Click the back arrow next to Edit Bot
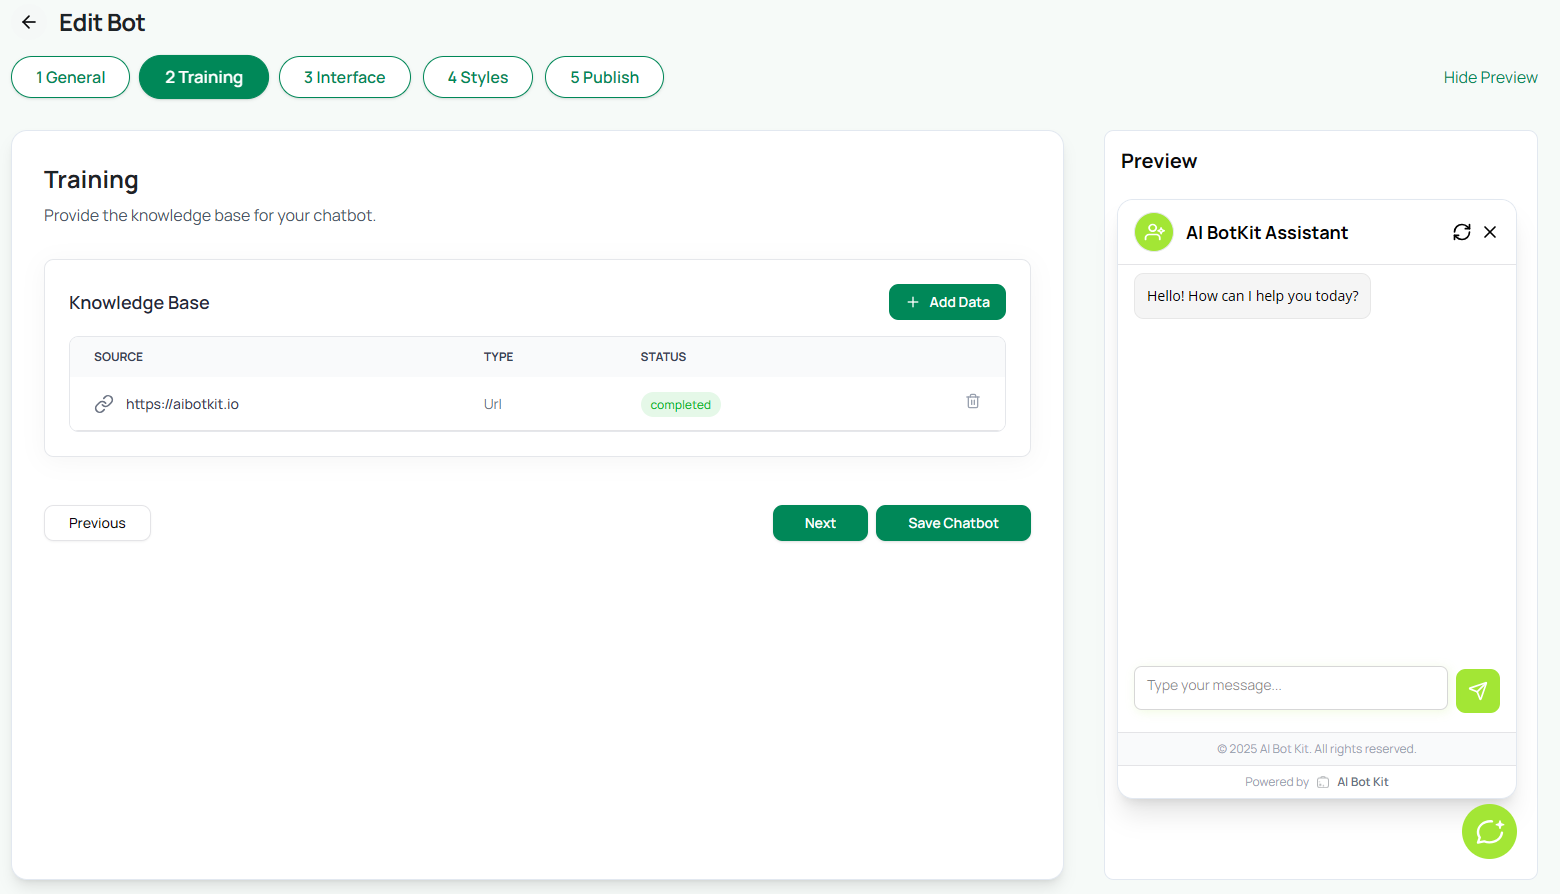 [x=27, y=21]
